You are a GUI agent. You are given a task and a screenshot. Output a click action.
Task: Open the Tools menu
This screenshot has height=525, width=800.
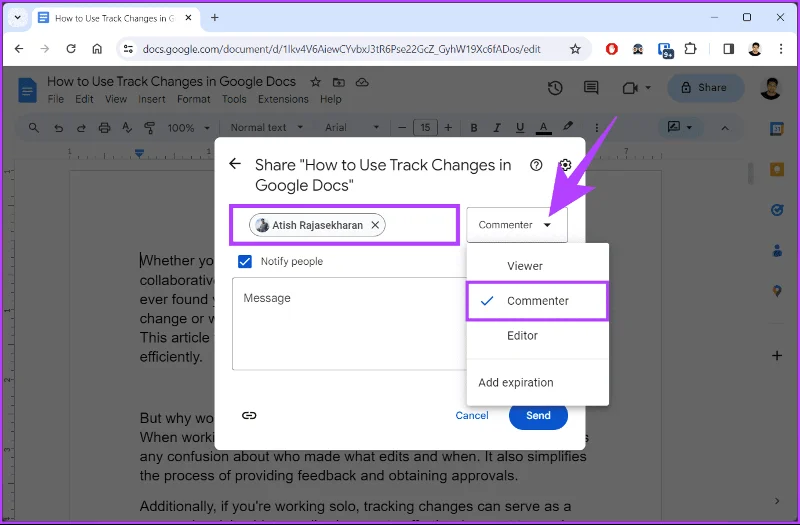click(234, 99)
